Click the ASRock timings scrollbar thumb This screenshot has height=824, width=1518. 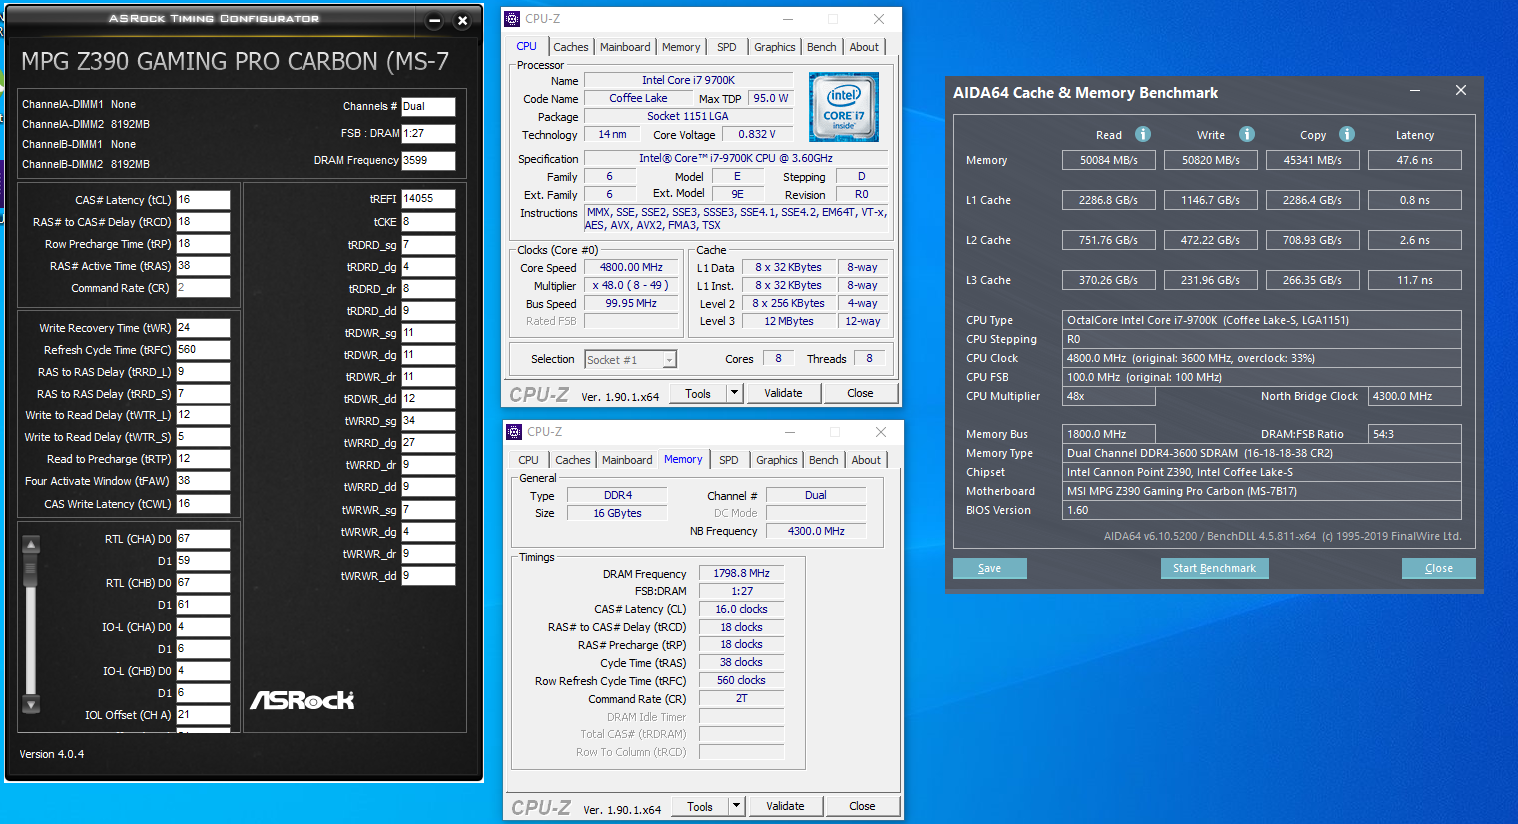pos(31,572)
